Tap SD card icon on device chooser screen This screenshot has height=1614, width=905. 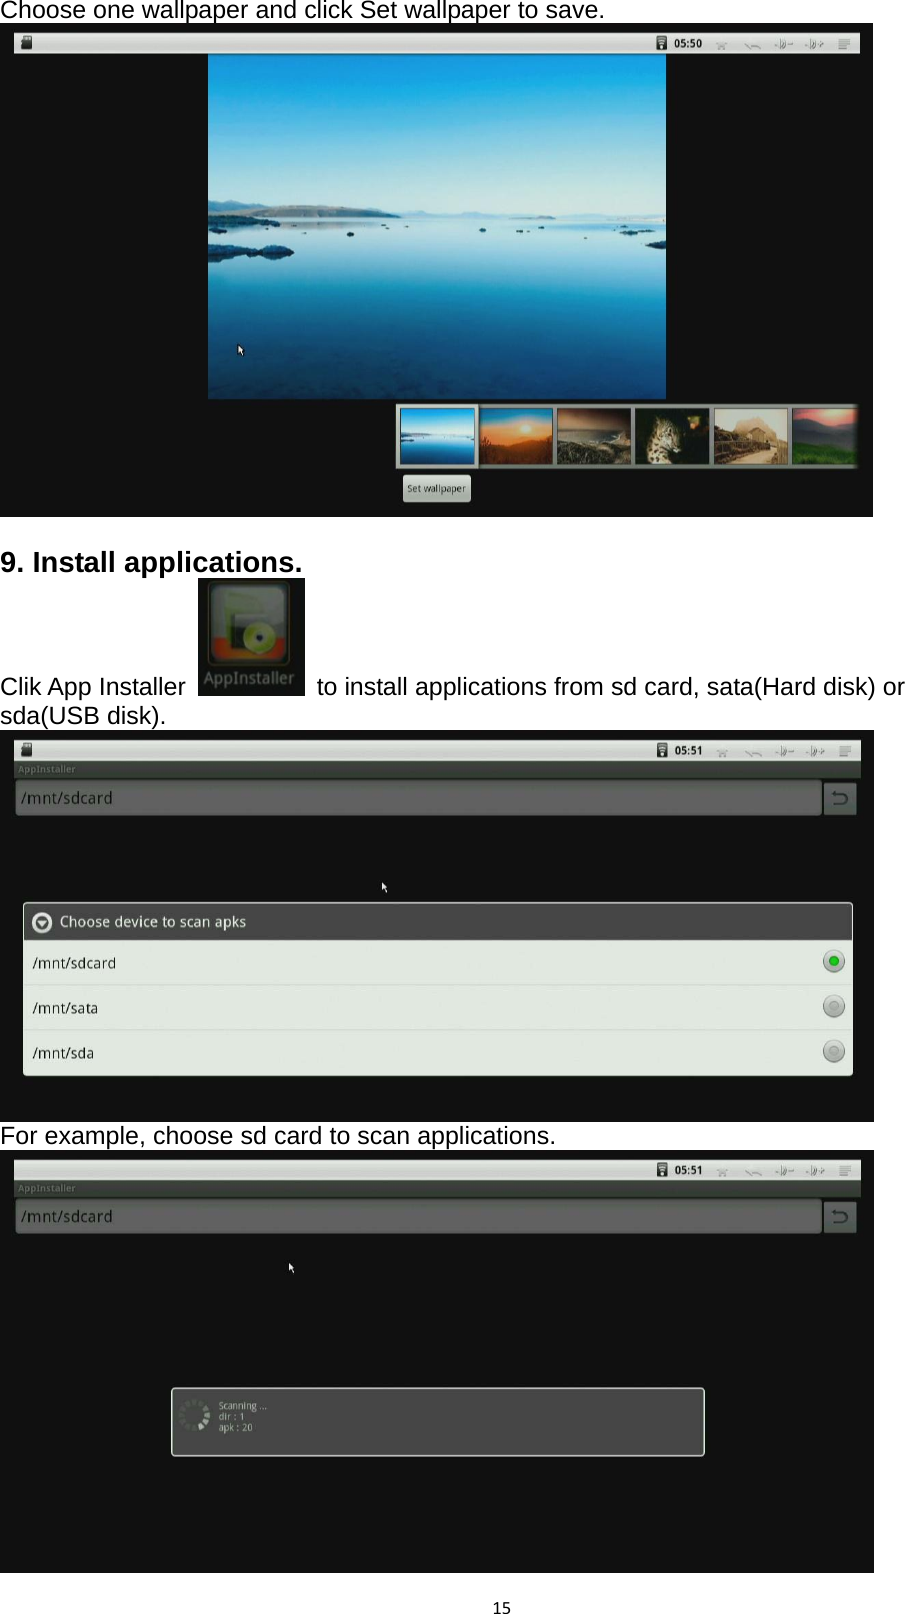(27, 750)
